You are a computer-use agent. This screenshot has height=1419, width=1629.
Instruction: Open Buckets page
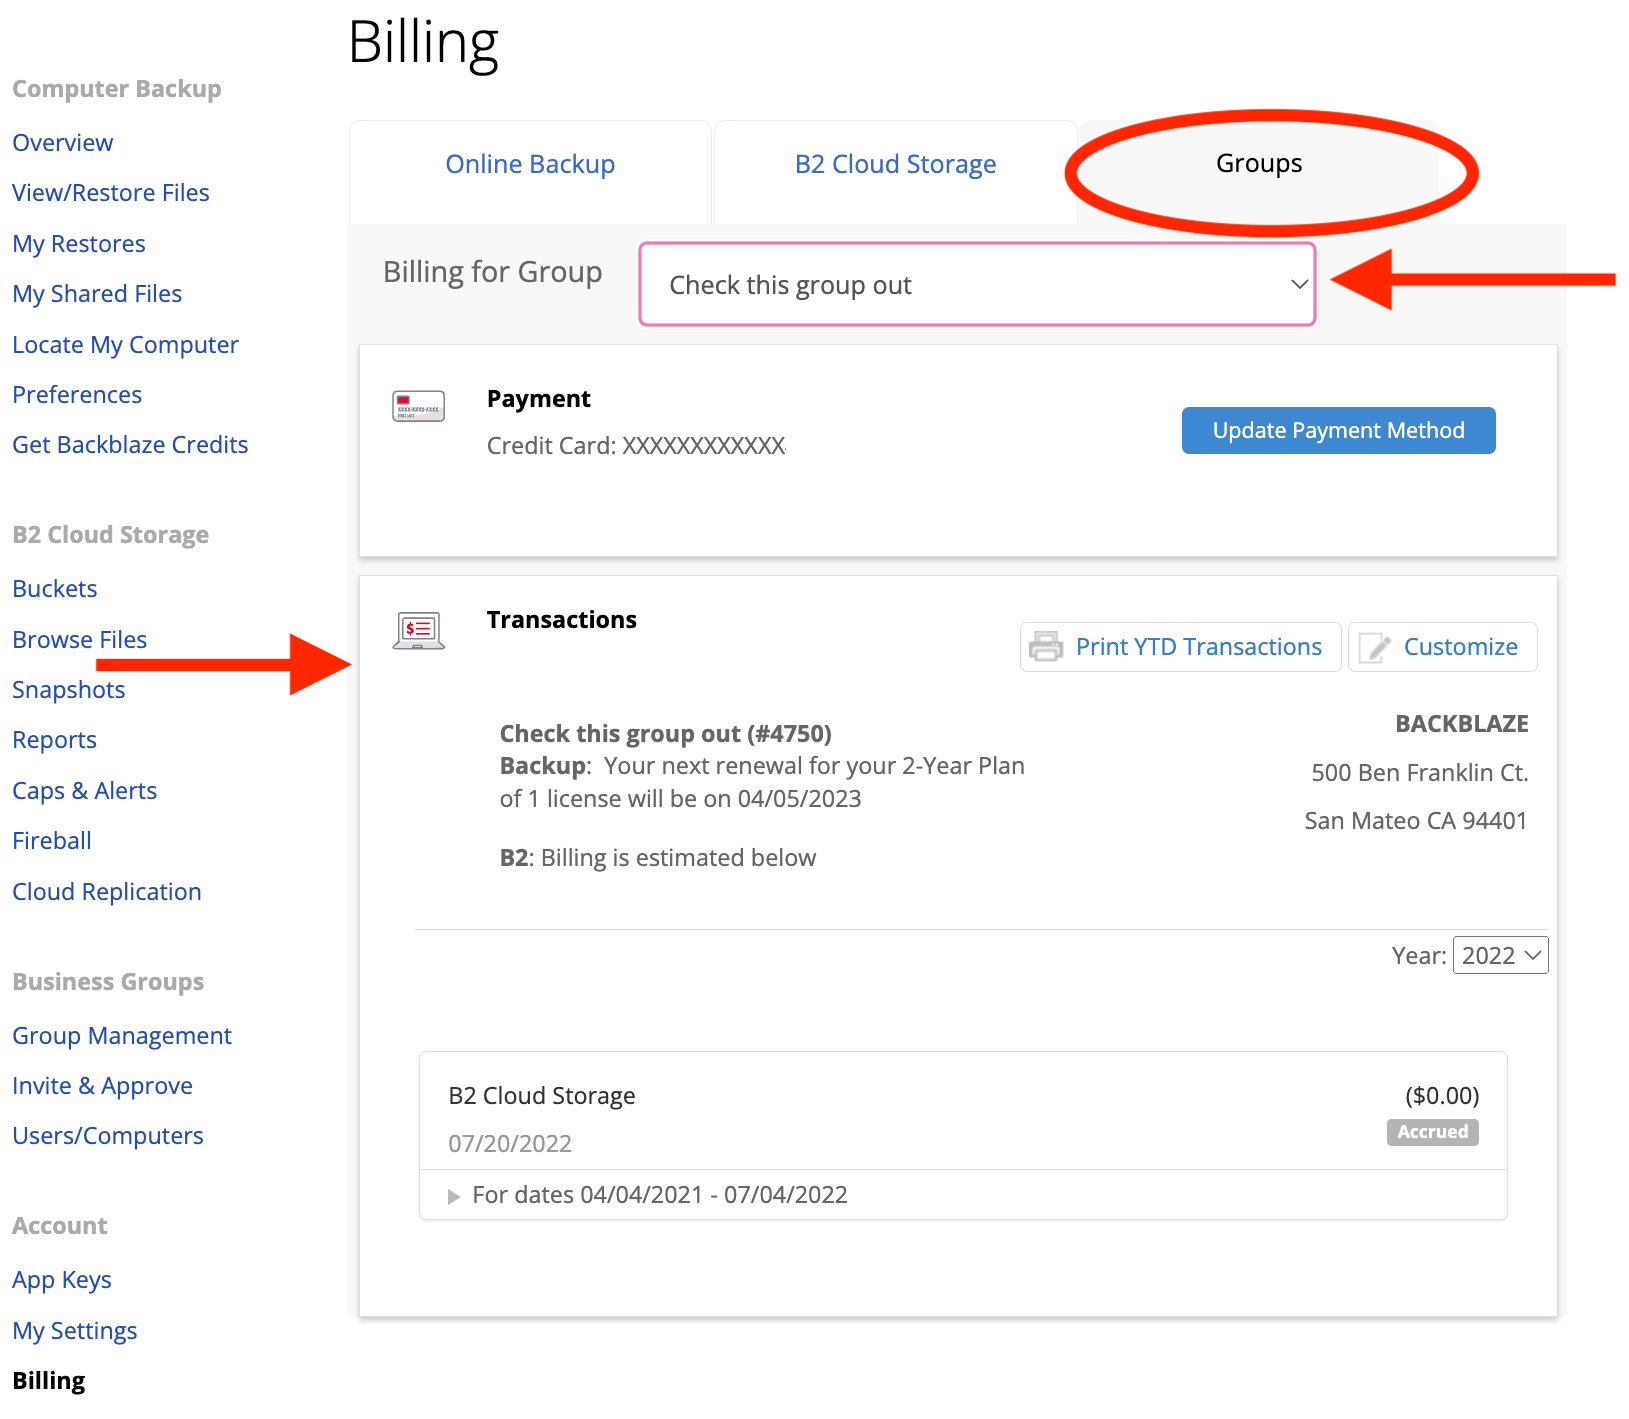pos(55,589)
